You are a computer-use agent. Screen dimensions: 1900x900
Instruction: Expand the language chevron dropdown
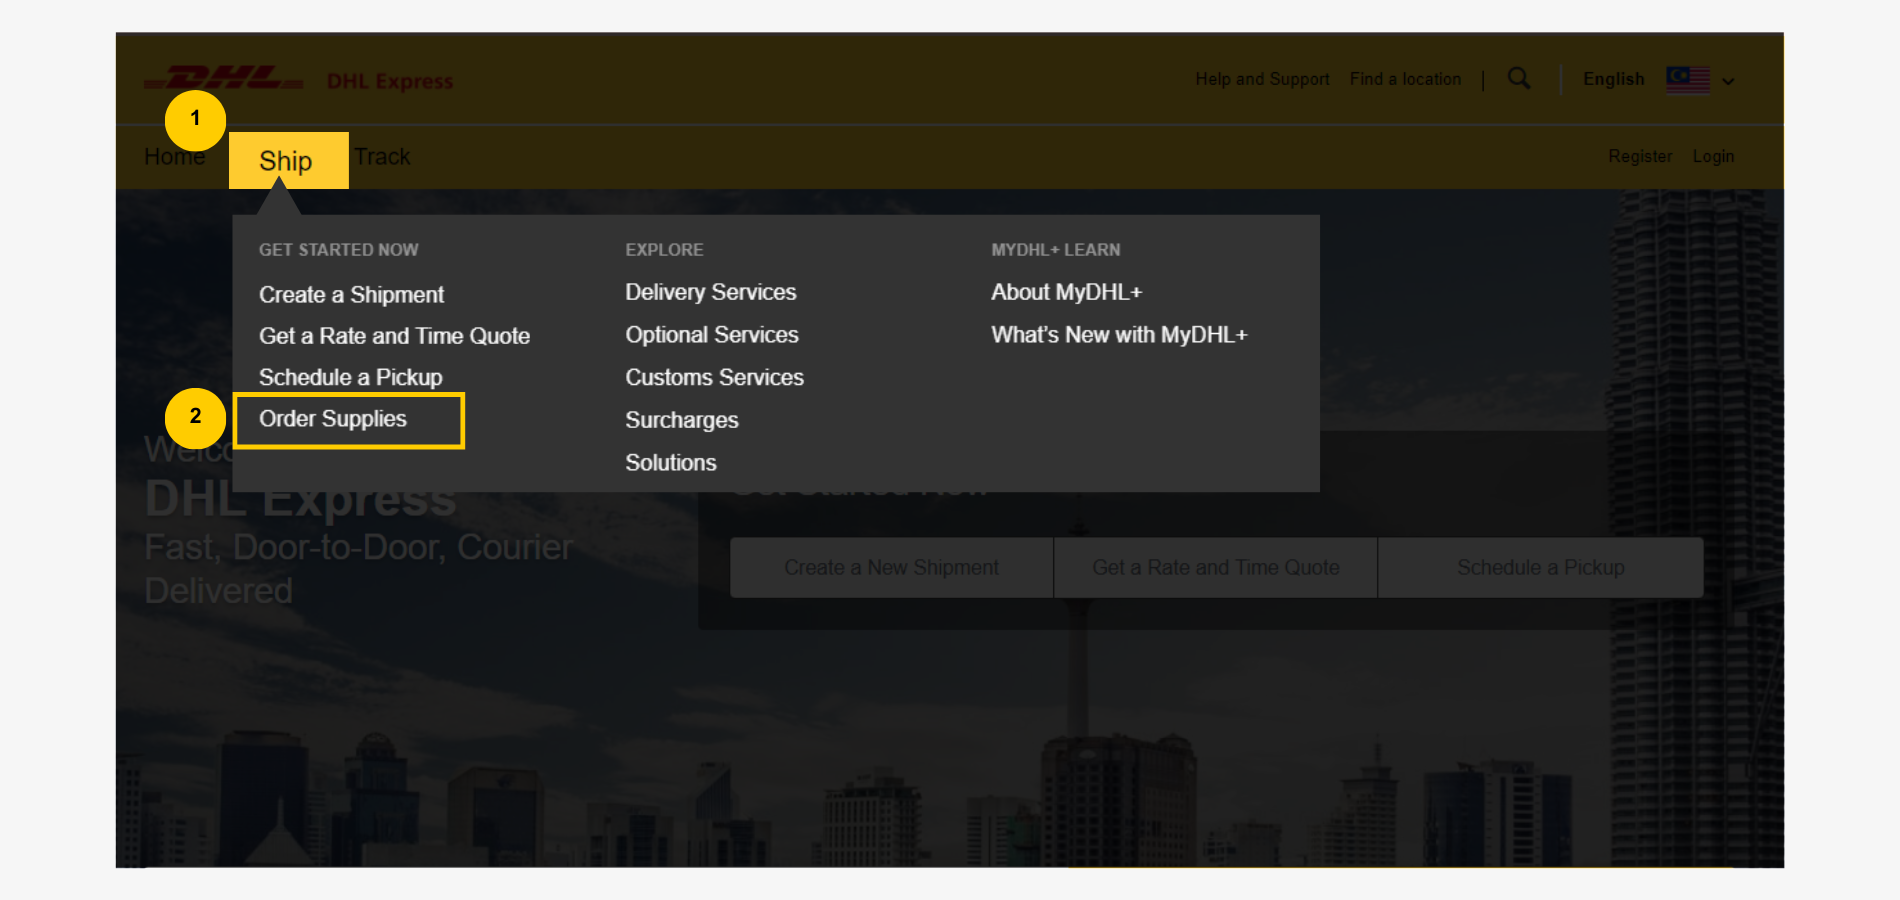(1728, 81)
